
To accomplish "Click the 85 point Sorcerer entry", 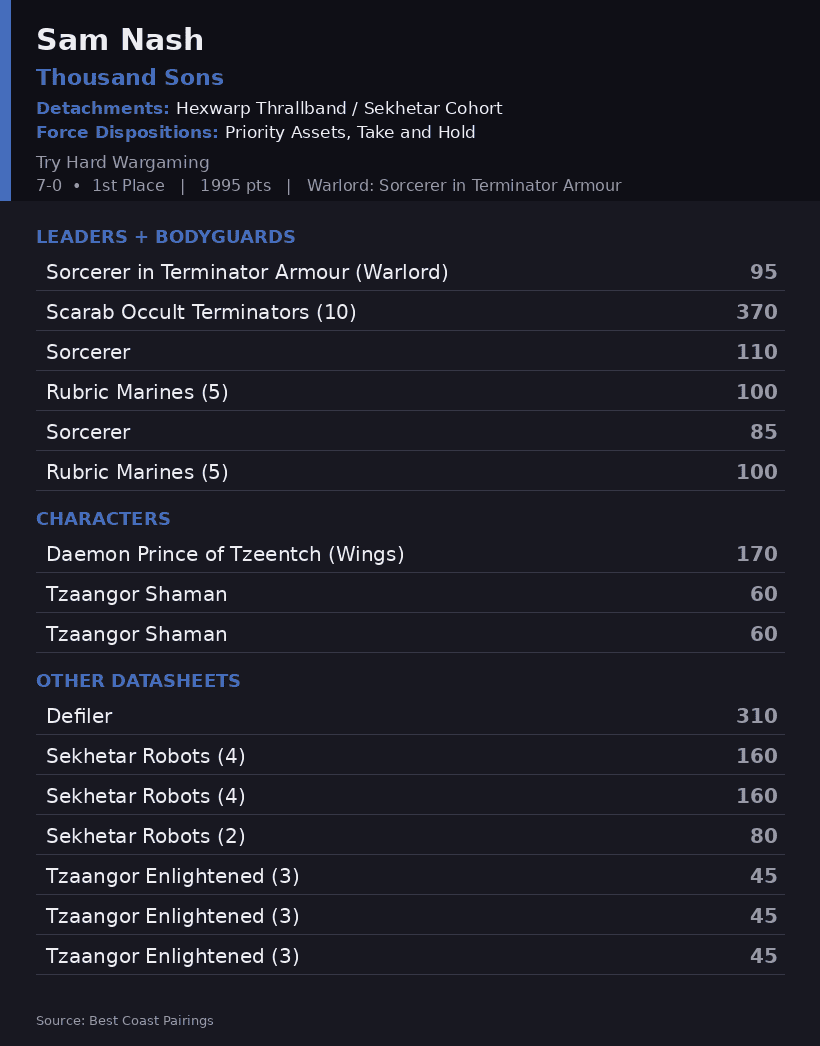I will (410, 432).
